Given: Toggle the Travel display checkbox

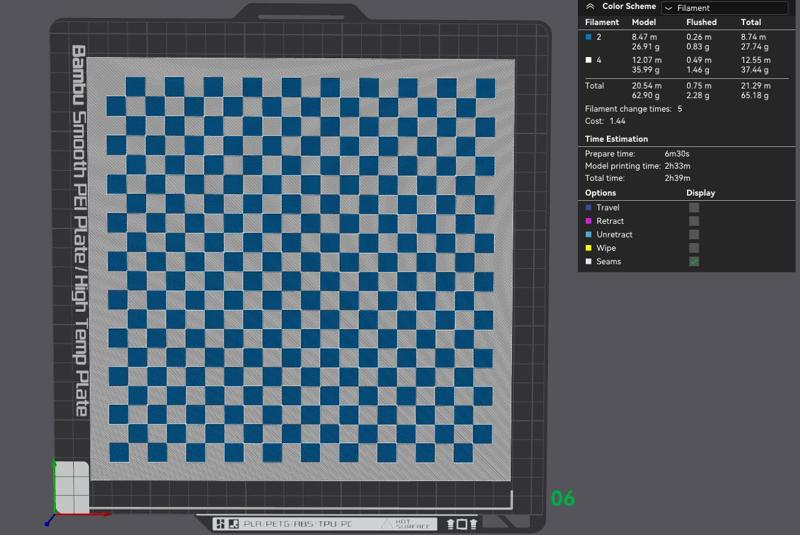Looking at the screenshot, I should point(694,208).
